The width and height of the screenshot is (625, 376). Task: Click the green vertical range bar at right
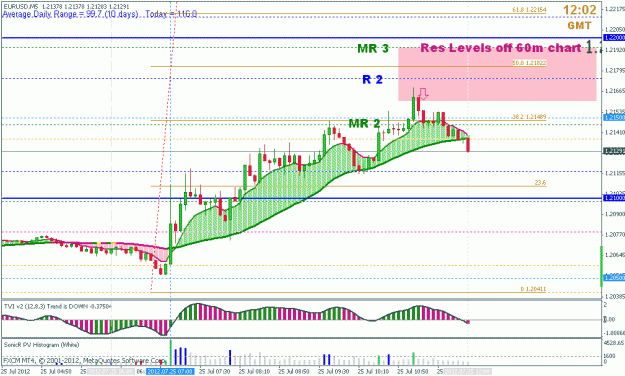tap(601, 266)
